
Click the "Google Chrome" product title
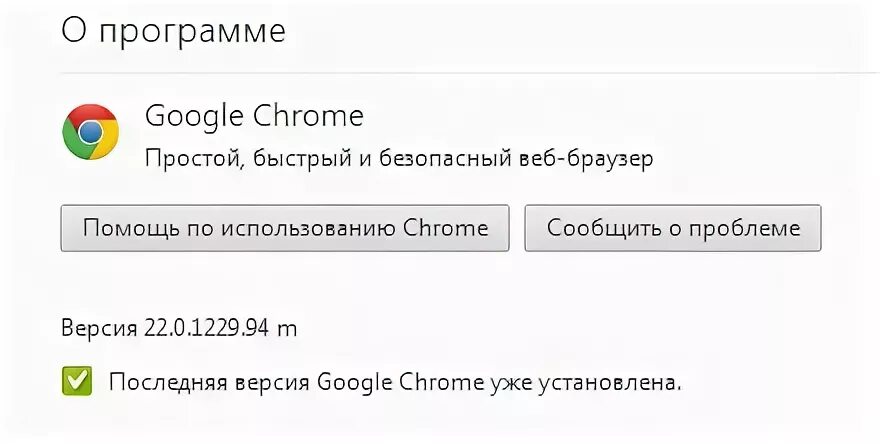(254, 116)
